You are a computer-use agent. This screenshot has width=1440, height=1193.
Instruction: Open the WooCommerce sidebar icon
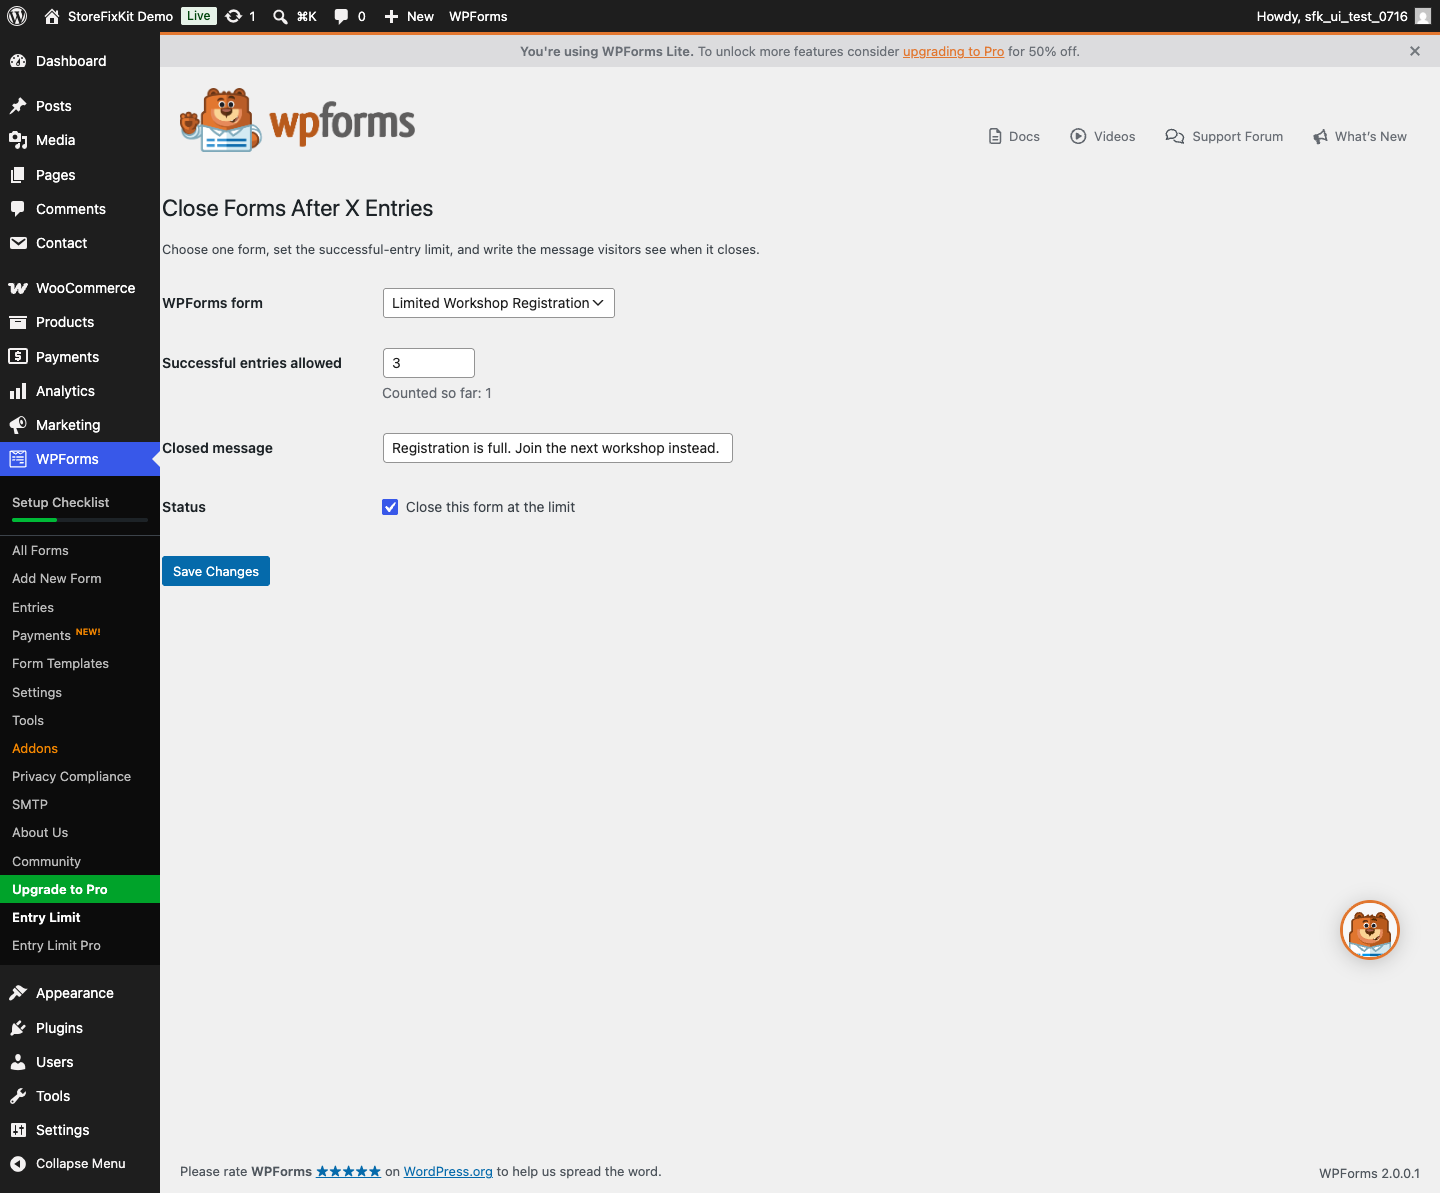click(x=18, y=288)
